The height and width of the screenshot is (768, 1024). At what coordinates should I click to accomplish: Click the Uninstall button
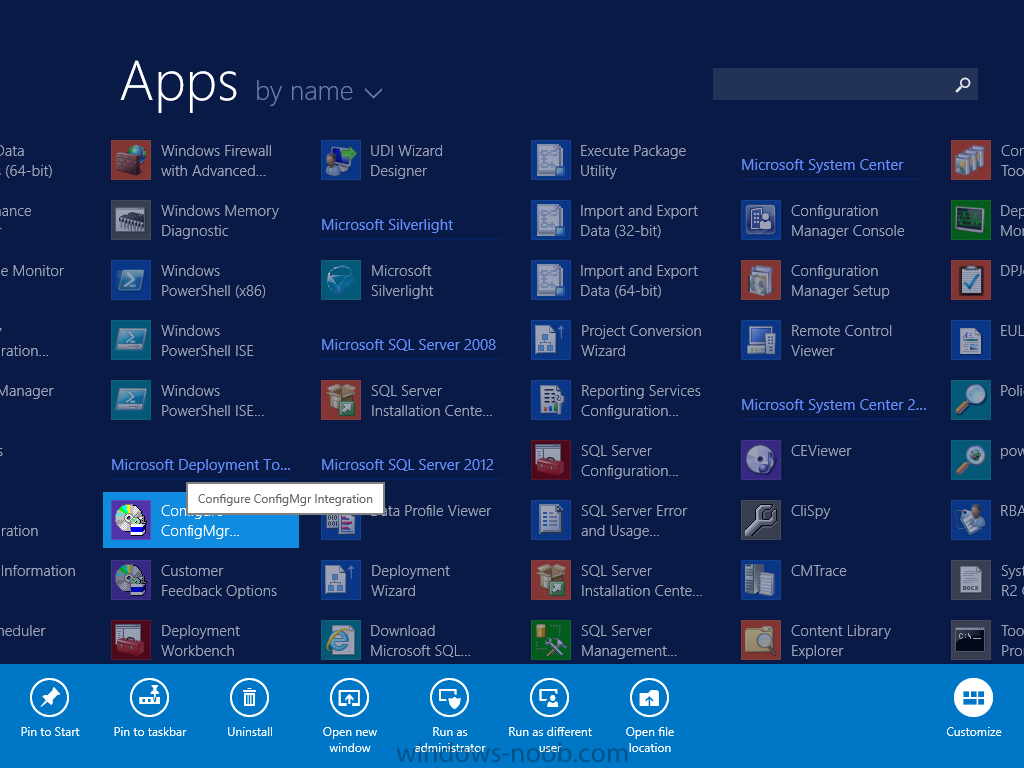click(249, 709)
